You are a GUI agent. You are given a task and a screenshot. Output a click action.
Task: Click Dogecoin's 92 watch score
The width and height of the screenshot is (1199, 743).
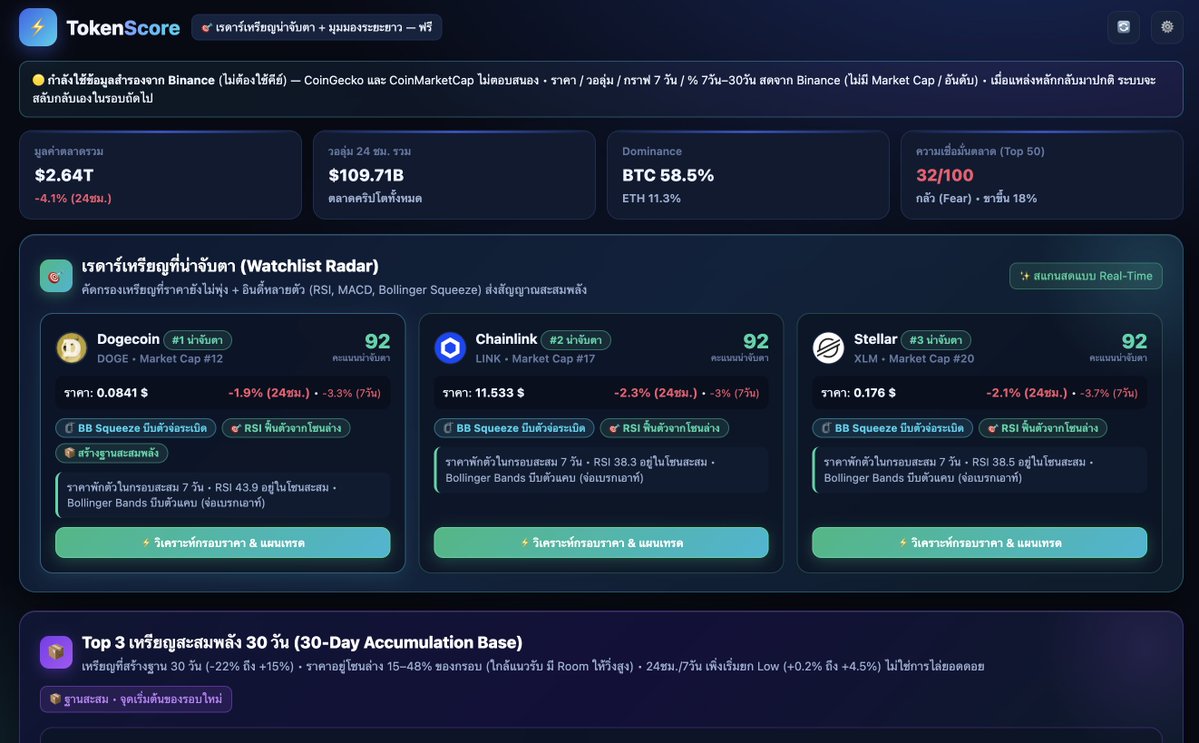(377, 341)
